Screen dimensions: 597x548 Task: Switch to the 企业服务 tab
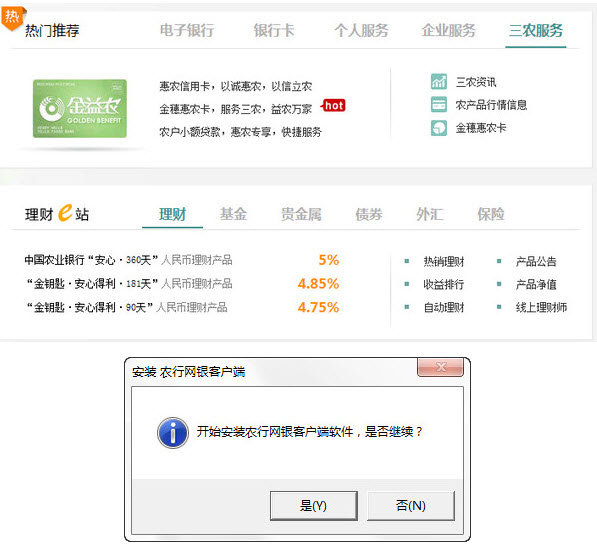(x=449, y=30)
